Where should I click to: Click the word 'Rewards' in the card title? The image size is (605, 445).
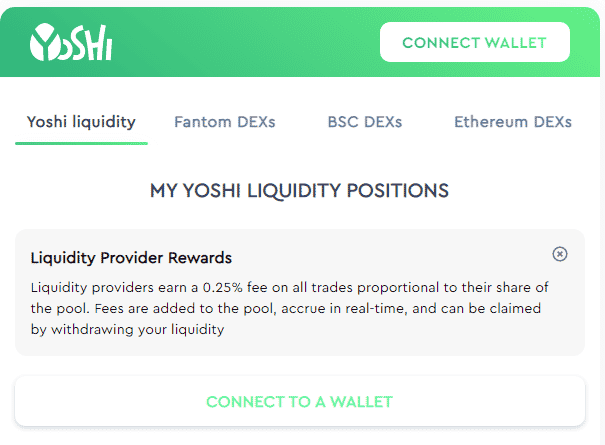pos(200,258)
